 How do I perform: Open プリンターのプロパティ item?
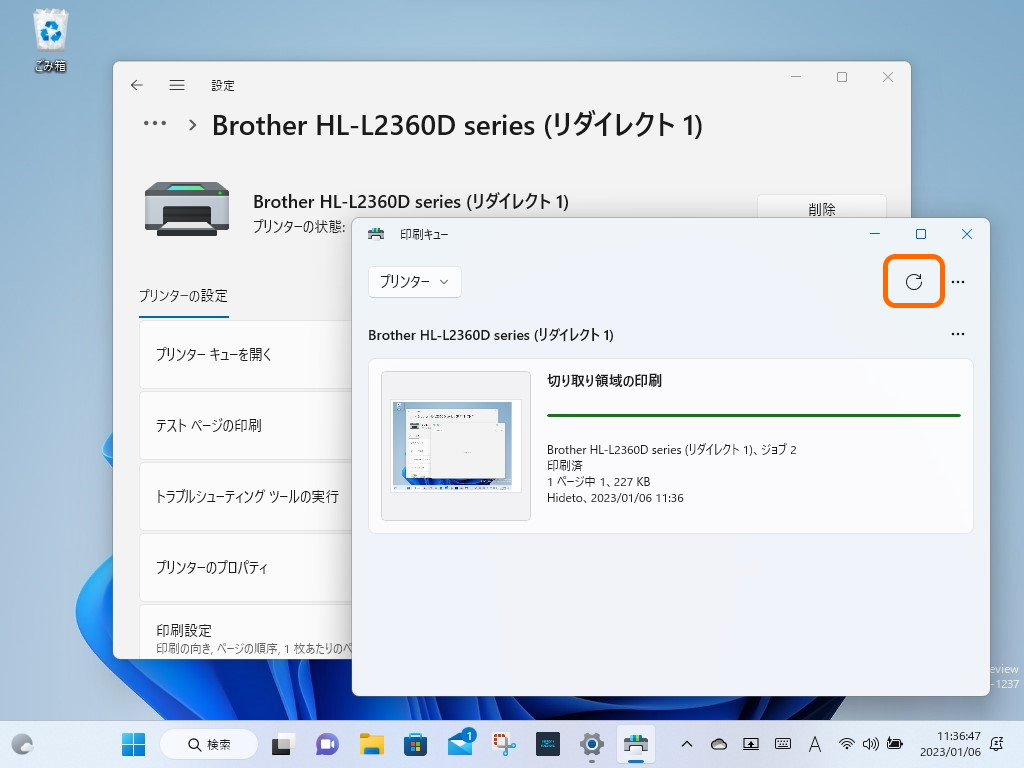point(246,568)
